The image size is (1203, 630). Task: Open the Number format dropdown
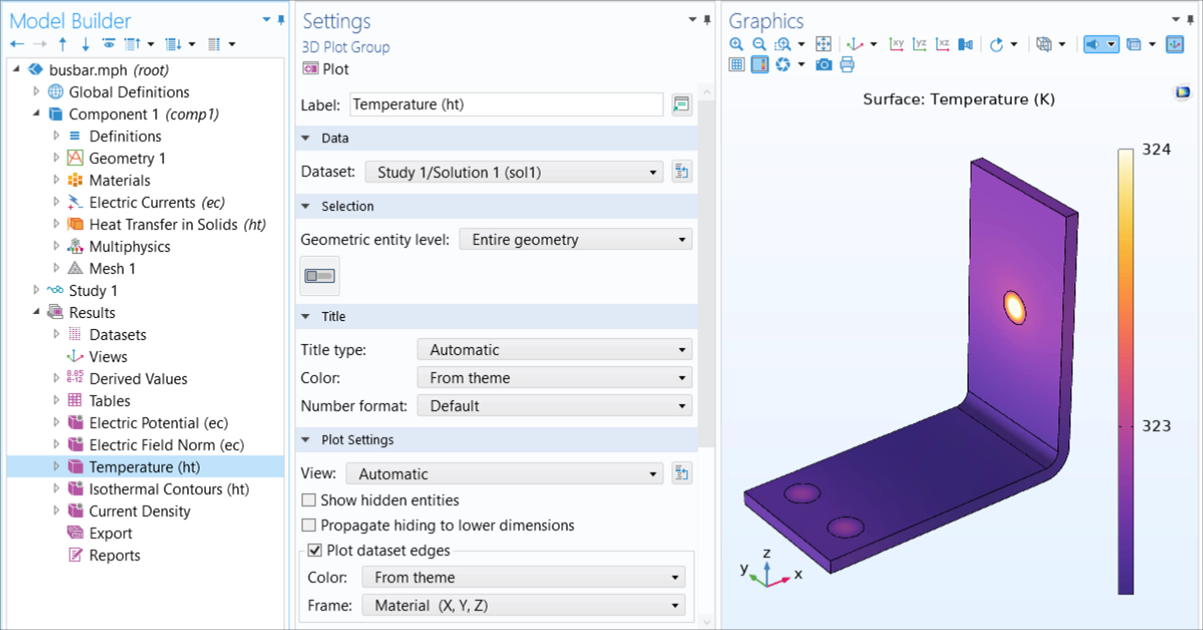[554, 405]
